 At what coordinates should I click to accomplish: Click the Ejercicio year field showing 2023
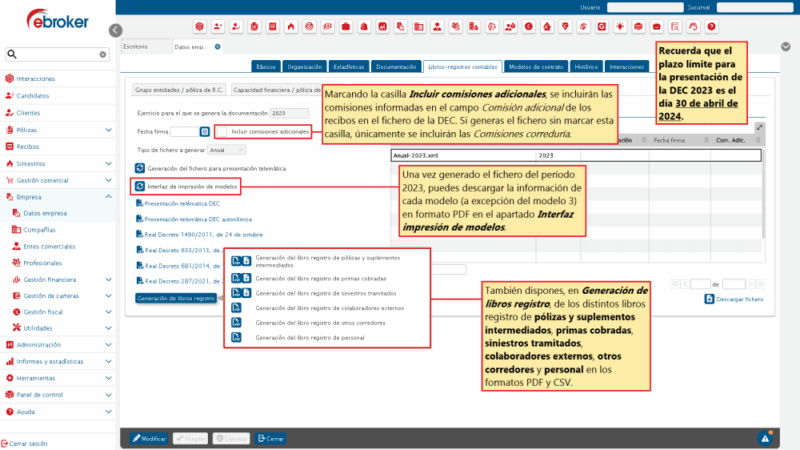(x=289, y=113)
